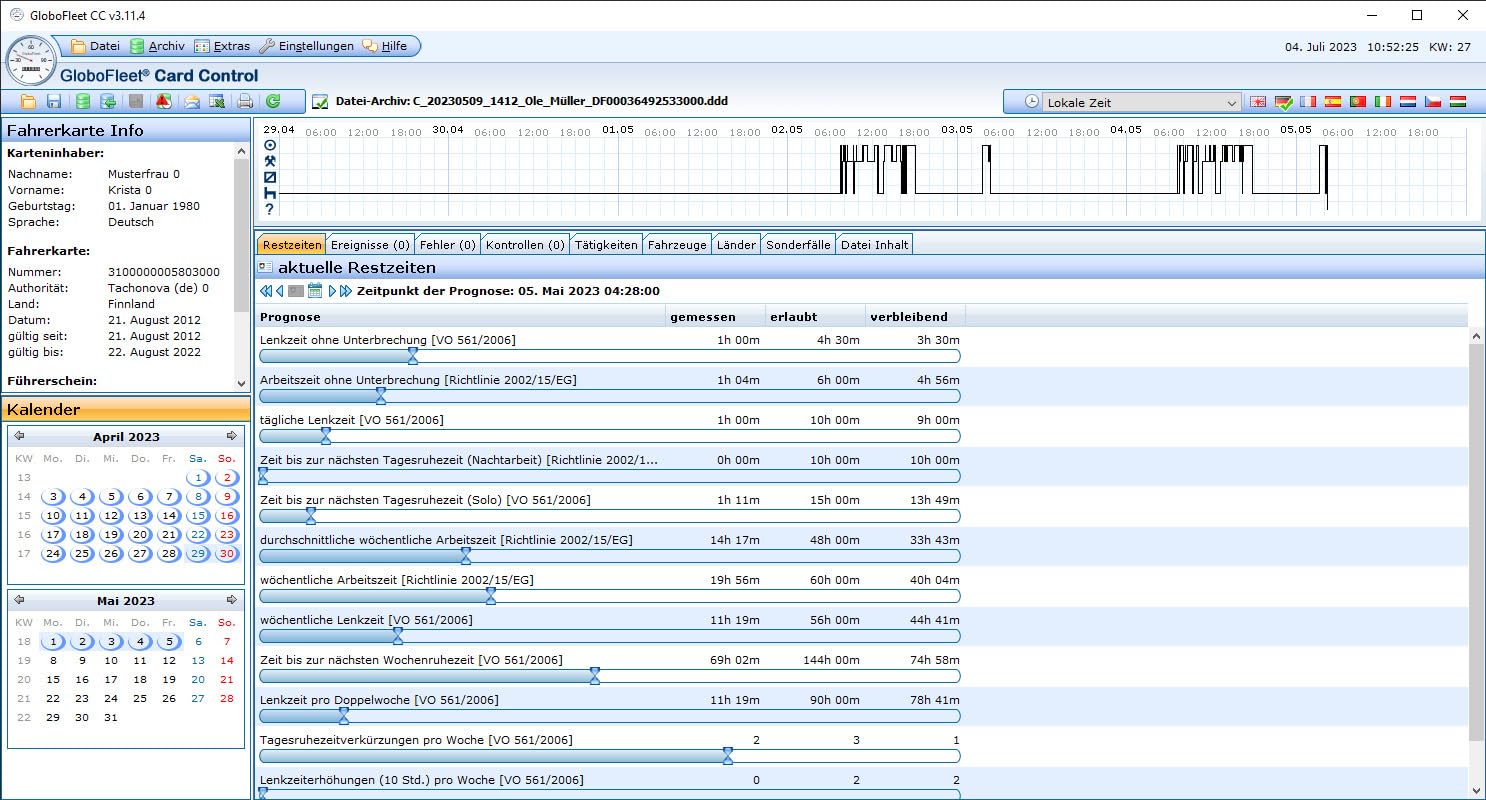Image resolution: width=1486 pixels, height=800 pixels.
Task: Click the Fahrerkarte Info panel scrollbar down arrow
Action: pos(241,383)
